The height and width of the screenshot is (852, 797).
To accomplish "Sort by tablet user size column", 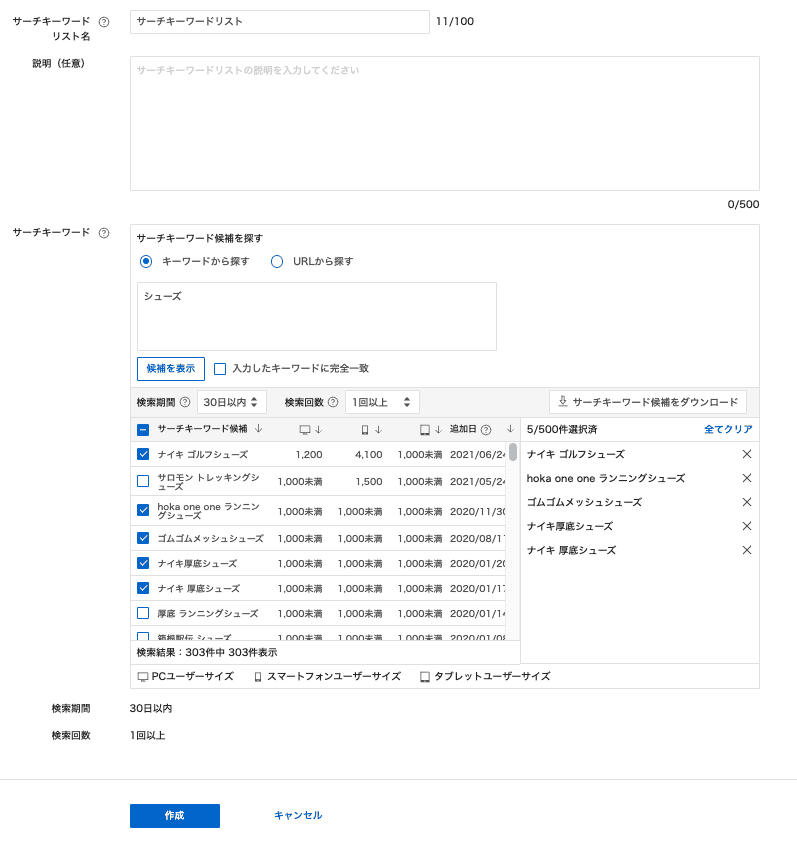I will (x=438, y=430).
